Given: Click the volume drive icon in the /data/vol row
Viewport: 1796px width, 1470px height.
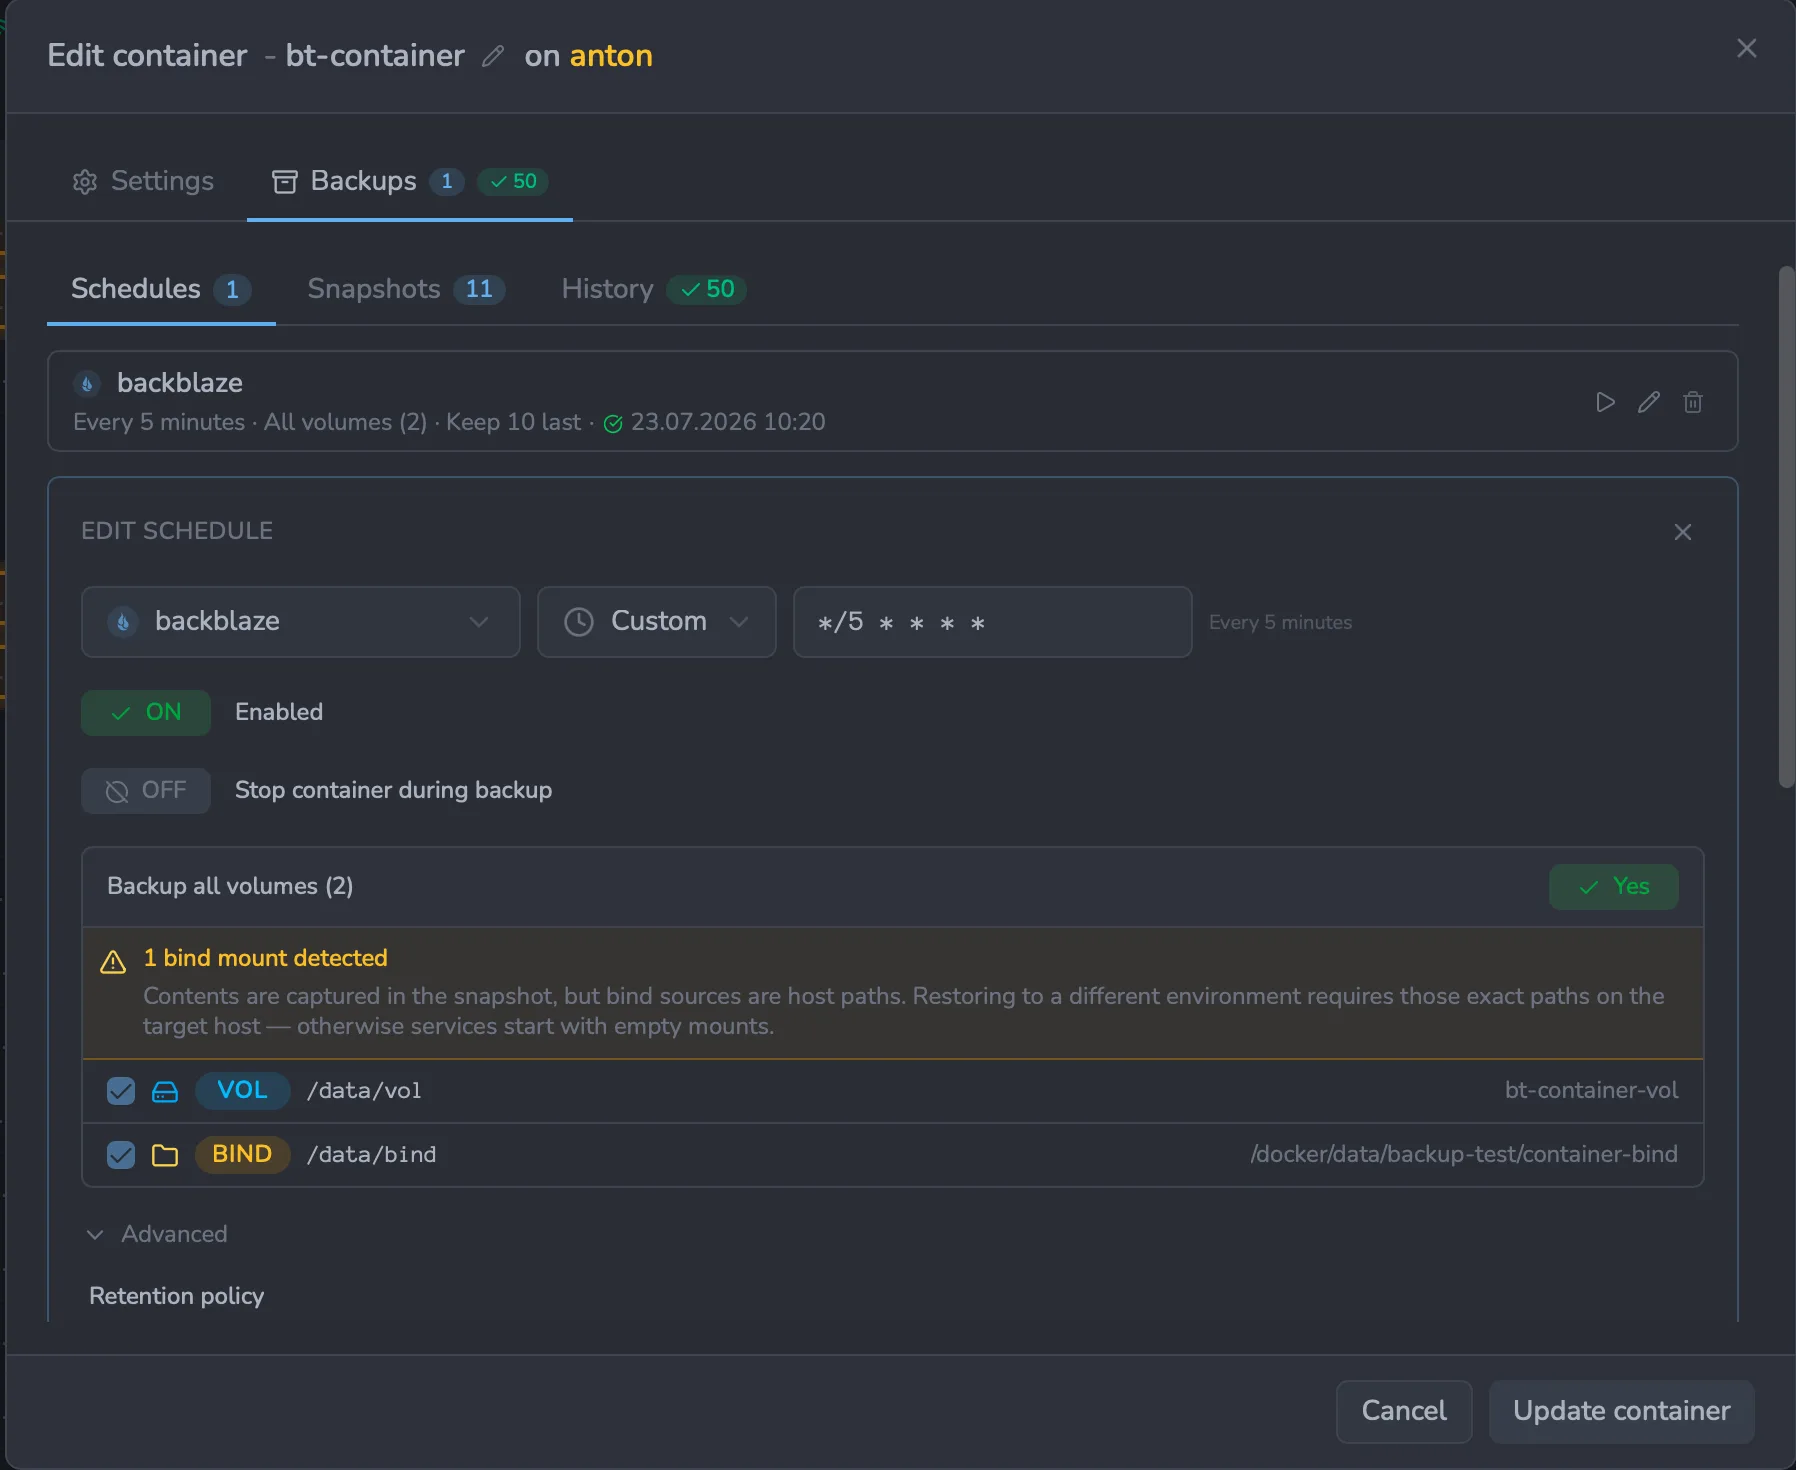Looking at the screenshot, I should point(165,1091).
